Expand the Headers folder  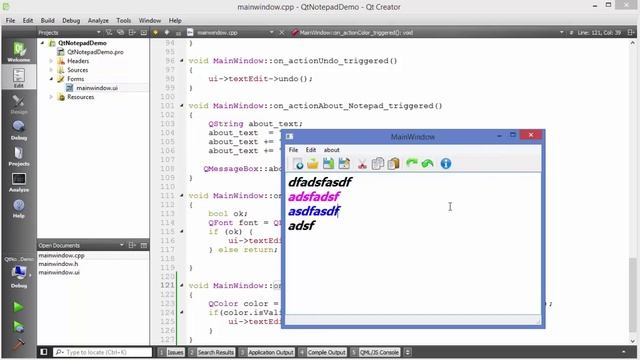pos(51,61)
